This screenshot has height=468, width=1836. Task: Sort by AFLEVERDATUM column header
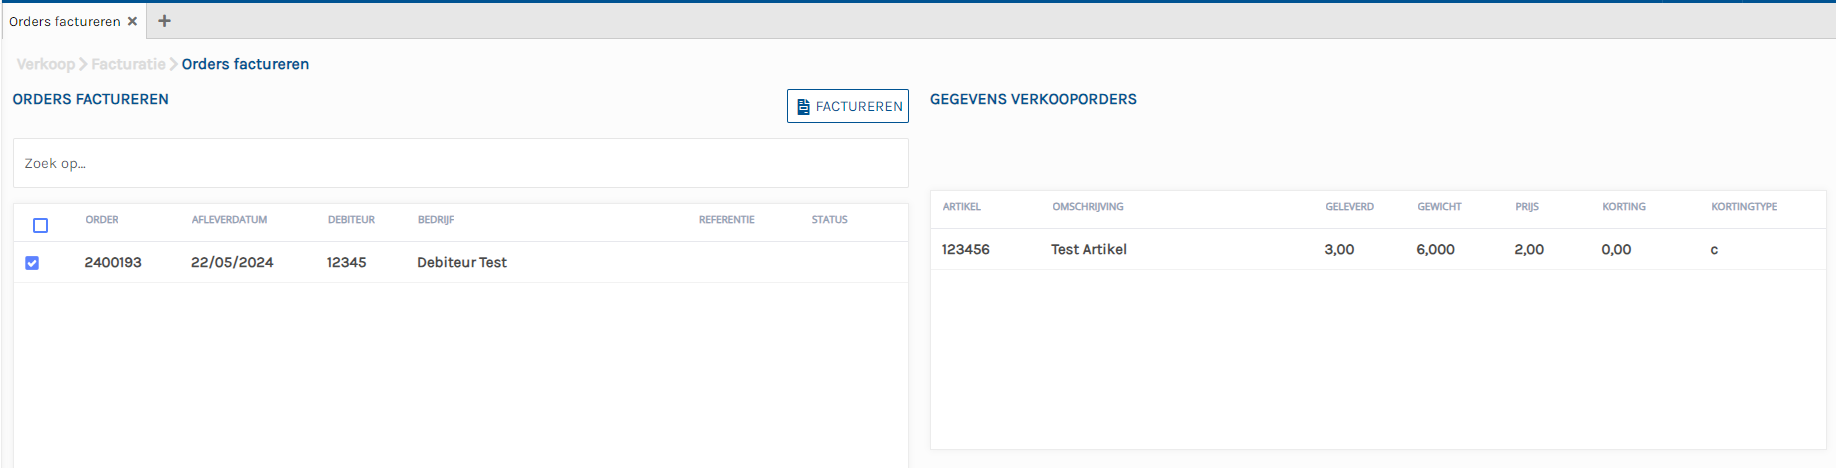tap(229, 220)
